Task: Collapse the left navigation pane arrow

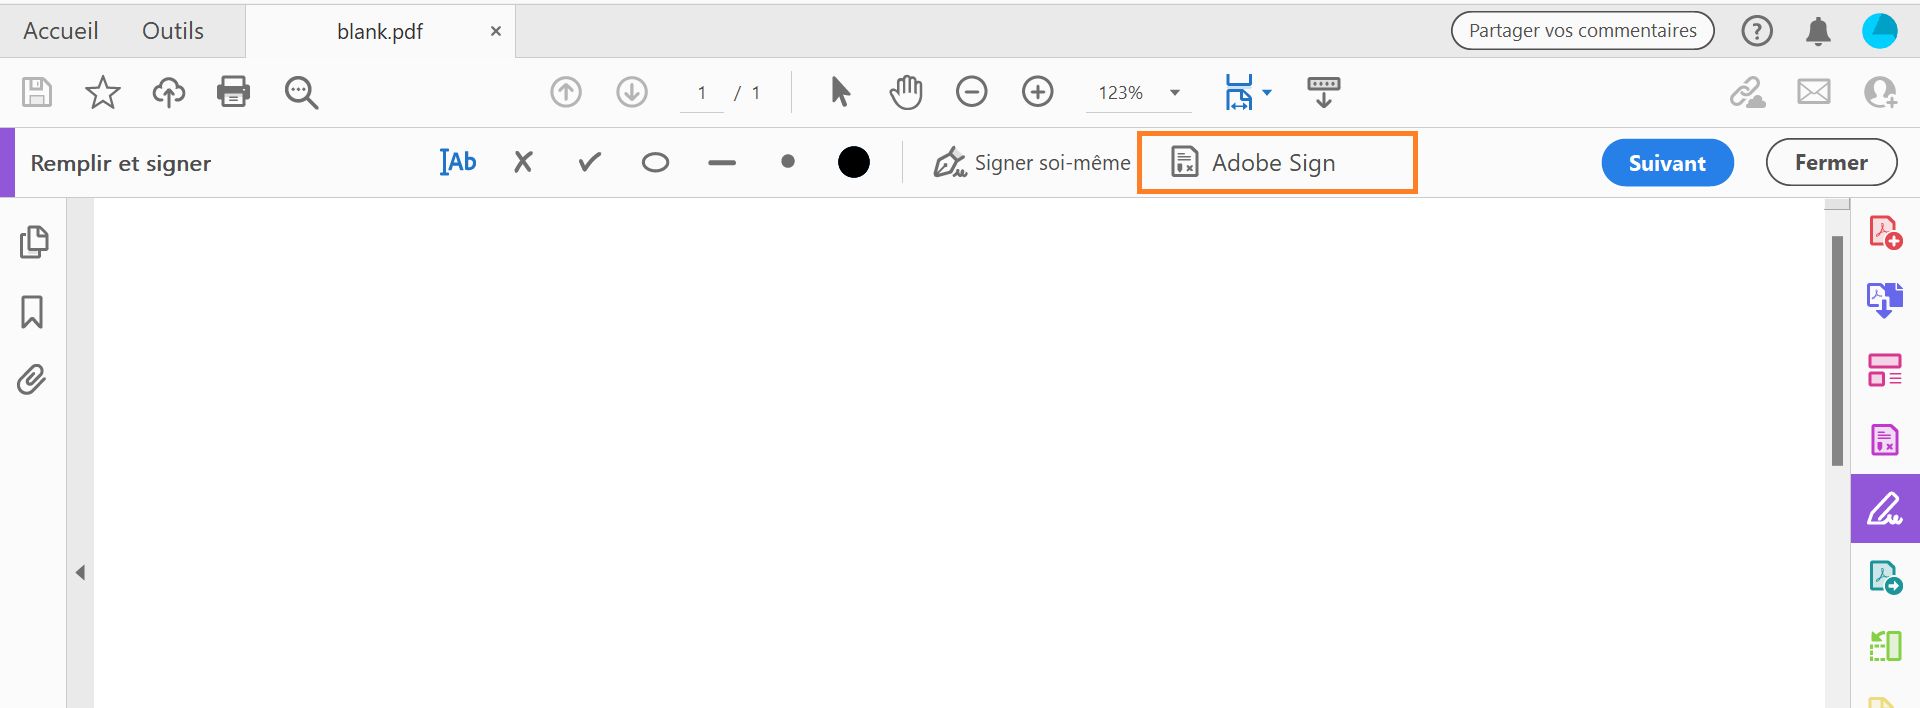Action: (80, 572)
